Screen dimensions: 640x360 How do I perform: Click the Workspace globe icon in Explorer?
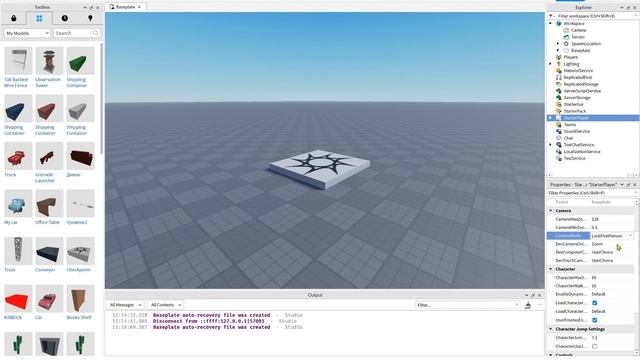559,23
